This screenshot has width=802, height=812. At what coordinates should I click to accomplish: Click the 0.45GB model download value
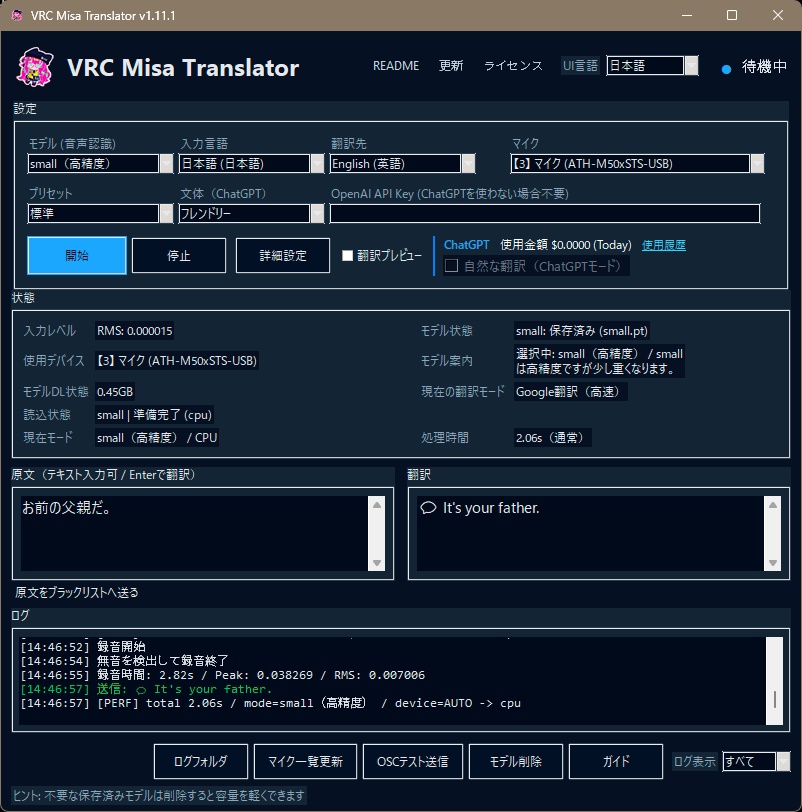tap(115, 392)
